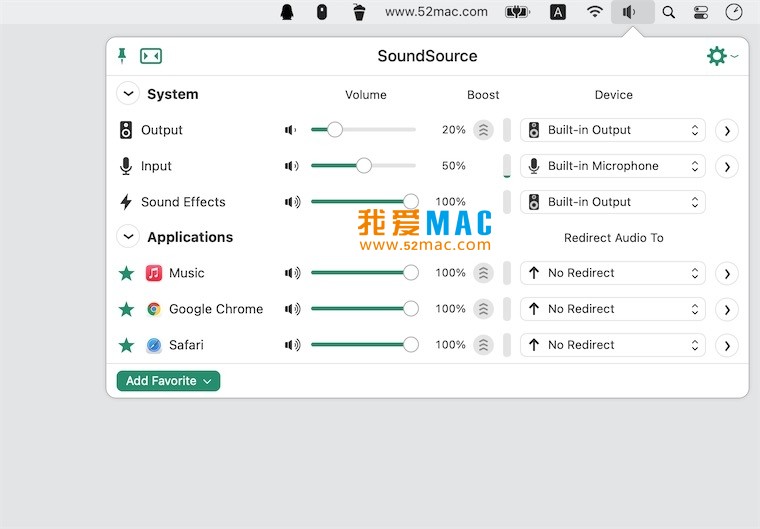Click the Output speaker device icon
Image resolution: width=760 pixels, height=529 pixels.
click(126, 130)
